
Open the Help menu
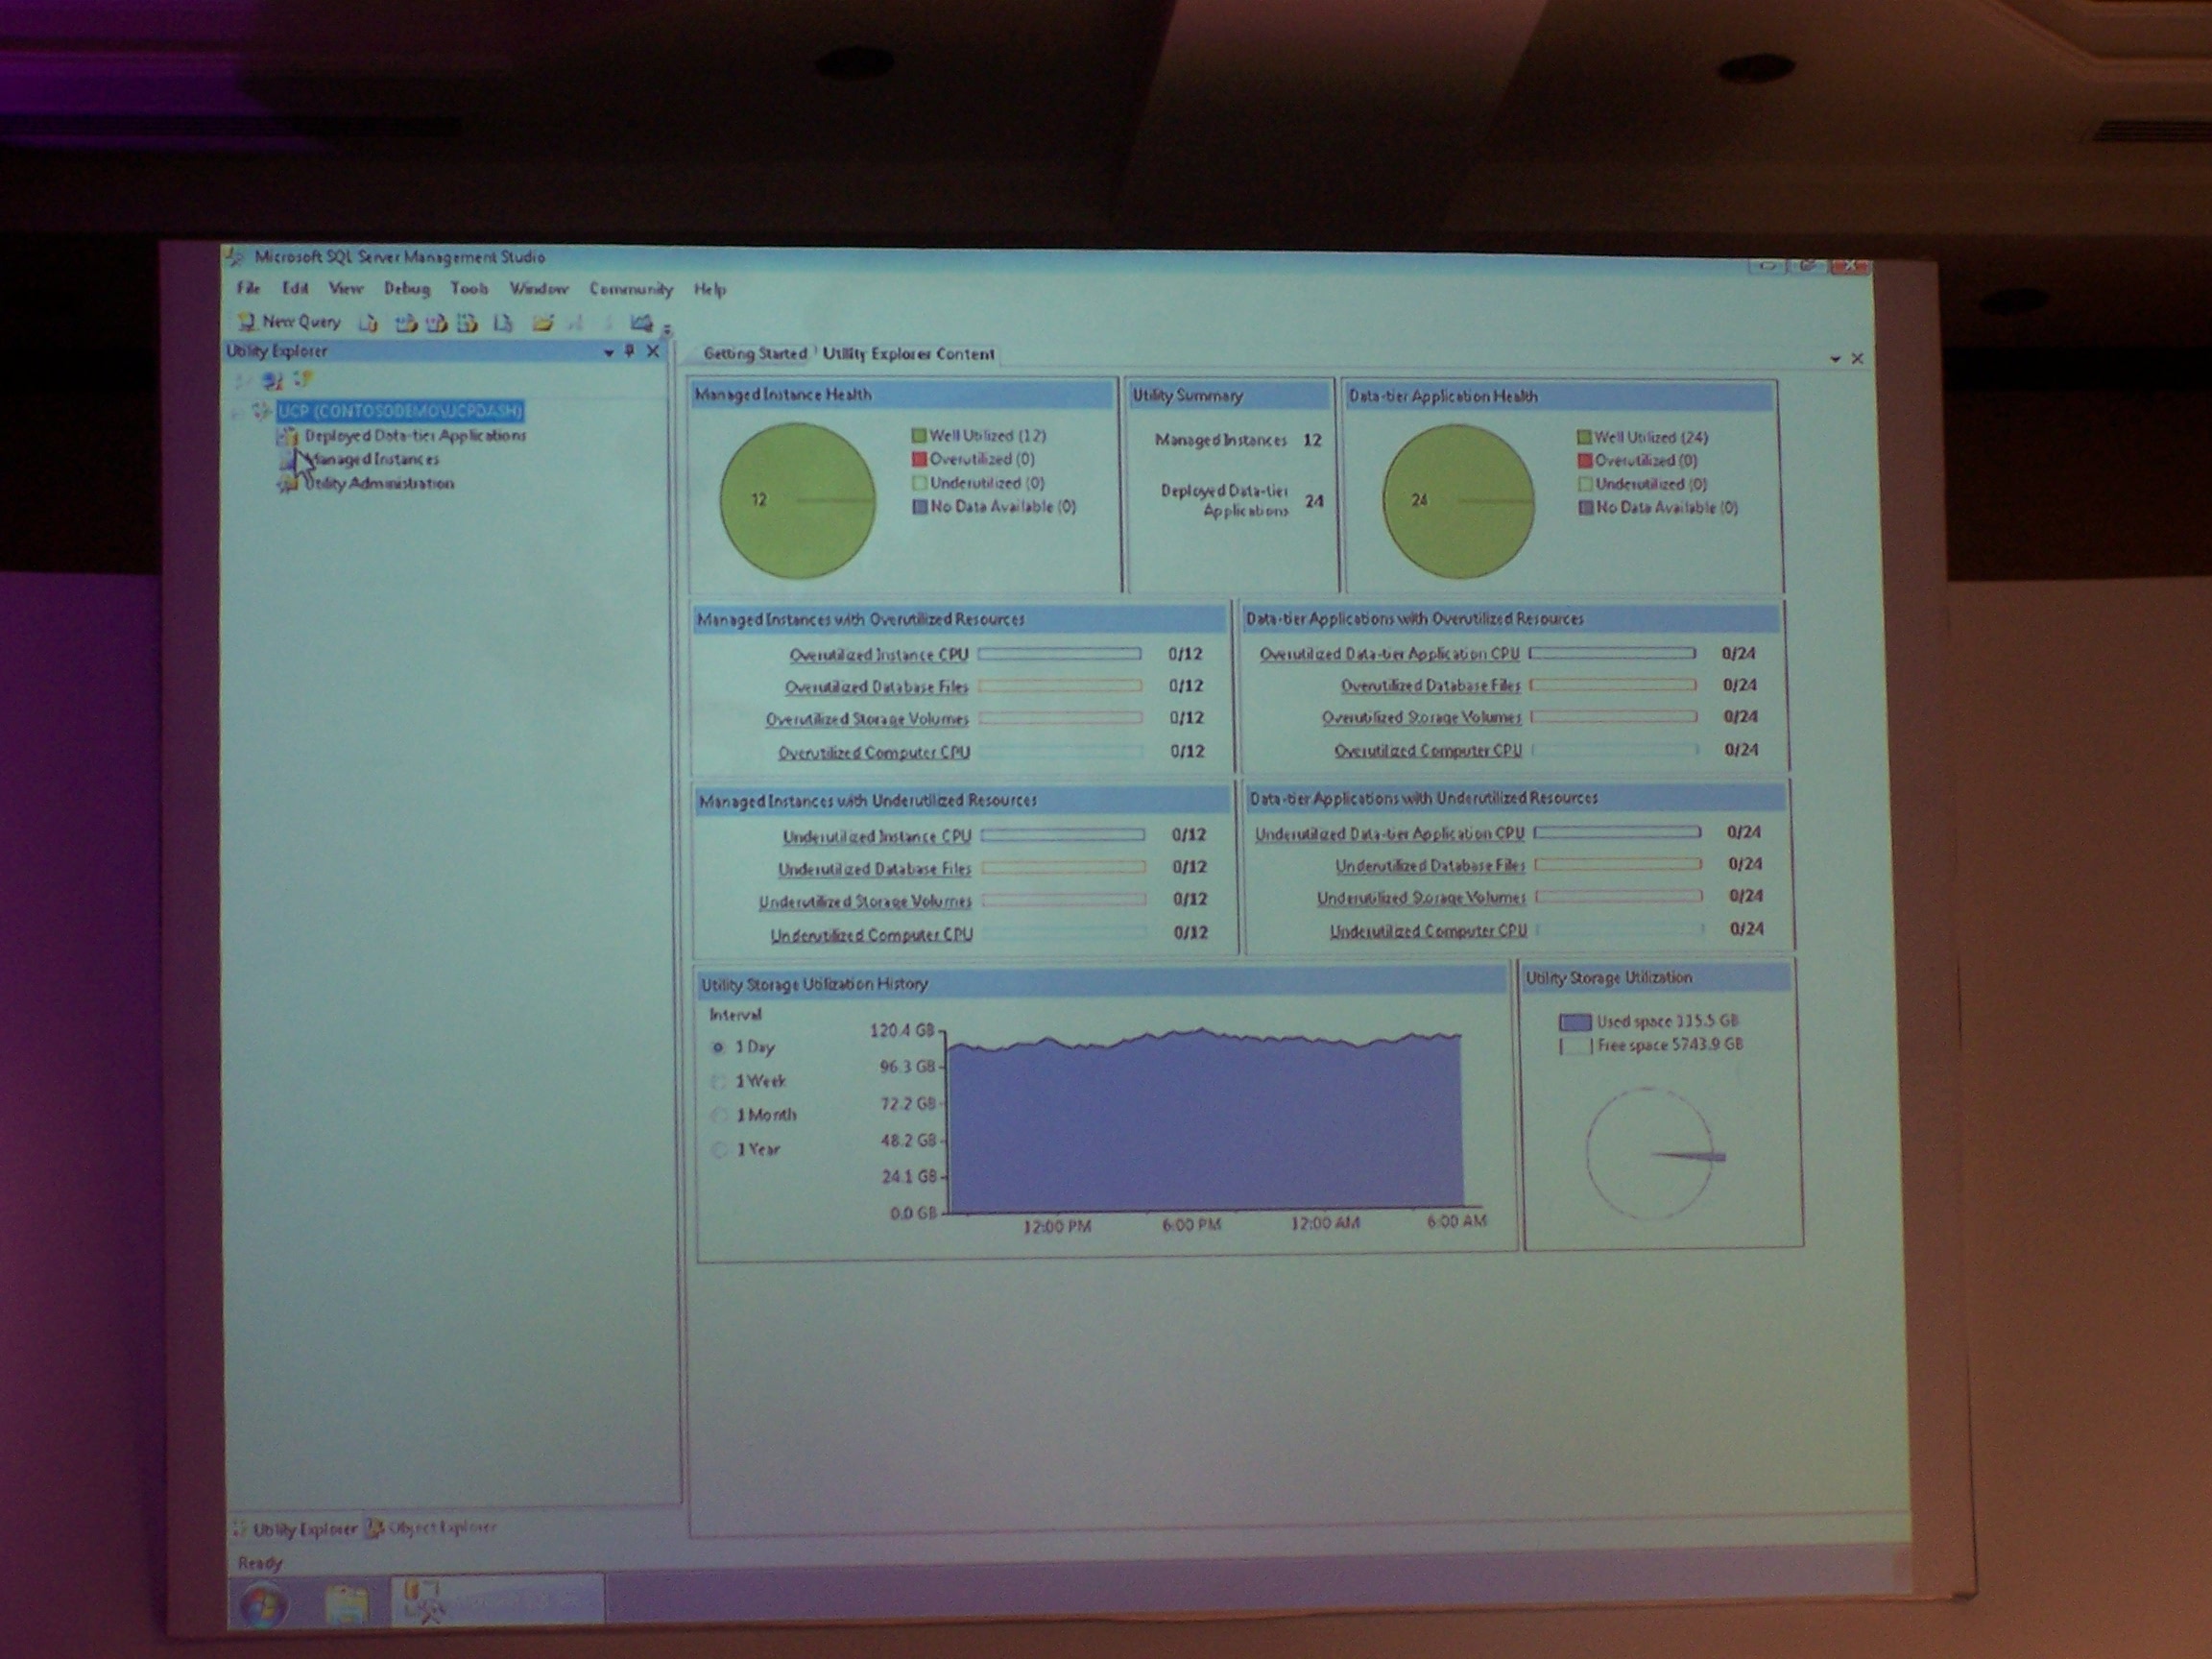click(x=710, y=289)
